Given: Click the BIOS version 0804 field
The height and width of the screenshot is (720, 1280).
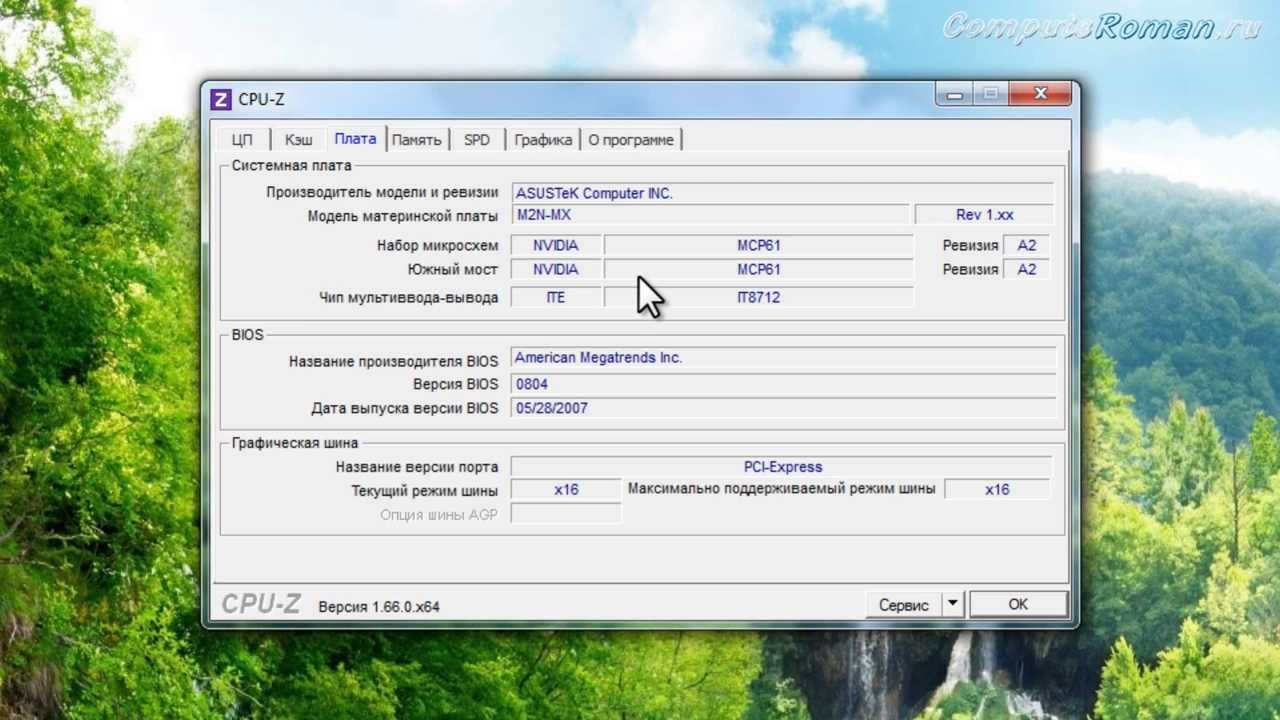Looking at the screenshot, I should point(783,384).
